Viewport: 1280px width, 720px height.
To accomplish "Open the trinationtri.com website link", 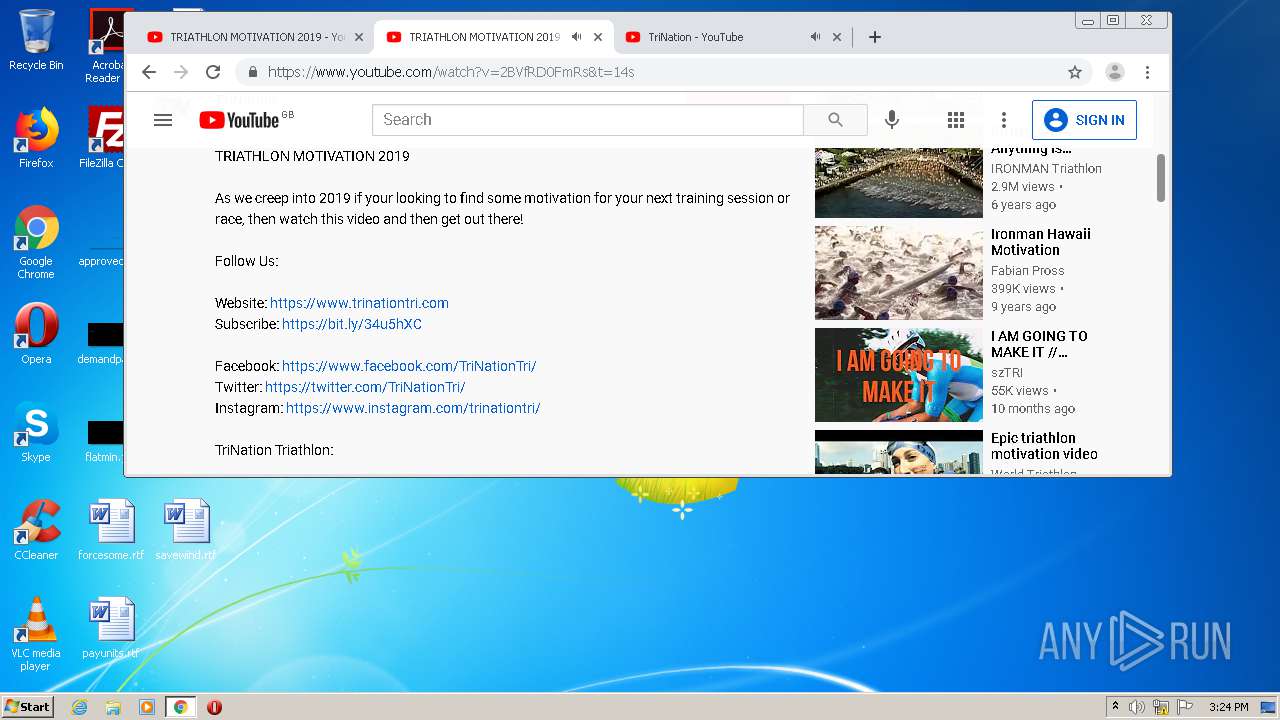I will [x=359, y=303].
